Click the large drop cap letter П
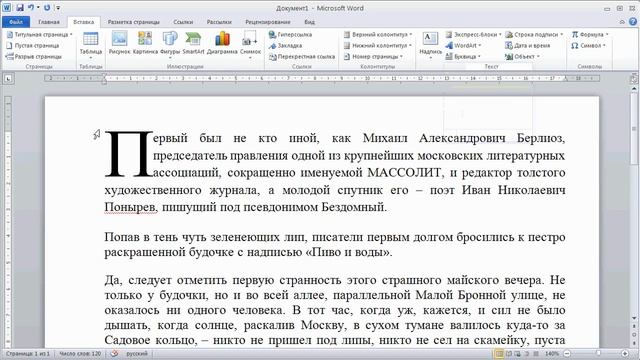The image size is (640, 360). [x=129, y=154]
